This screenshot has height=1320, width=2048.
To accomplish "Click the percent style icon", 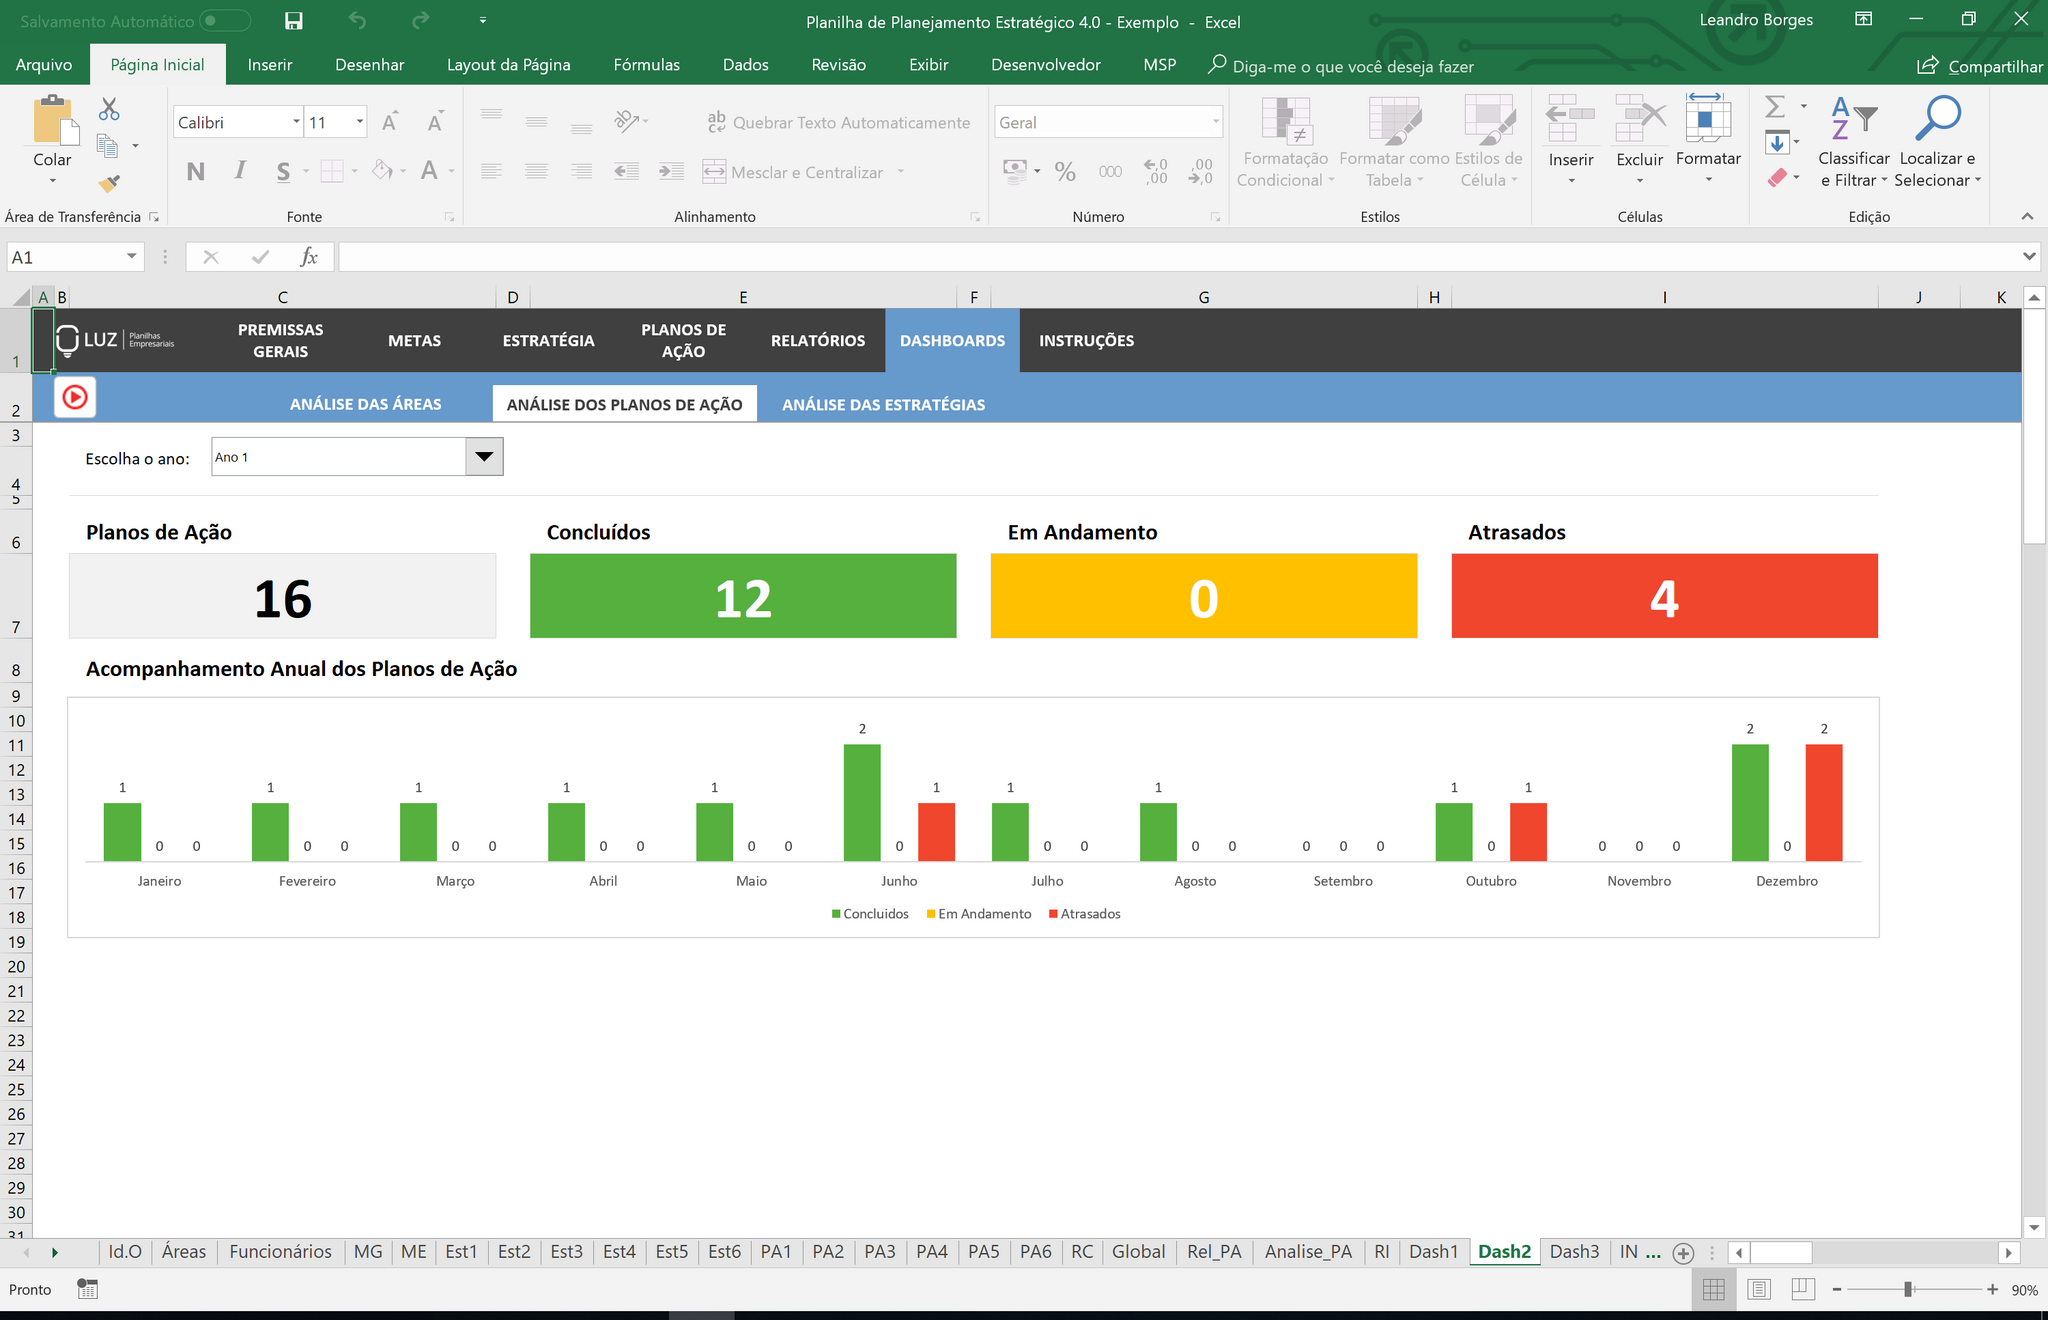I will [x=1065, y=172].
